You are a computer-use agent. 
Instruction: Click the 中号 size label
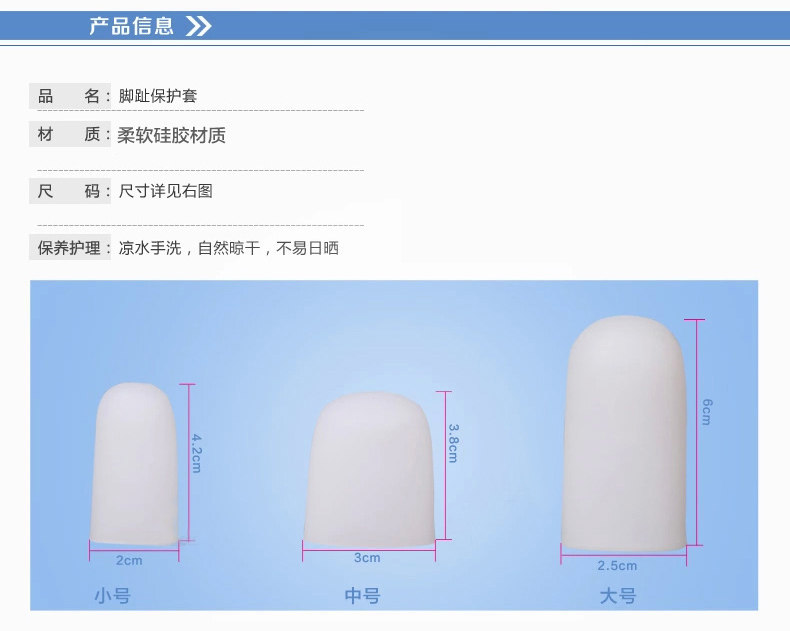(x=363, y=596)
